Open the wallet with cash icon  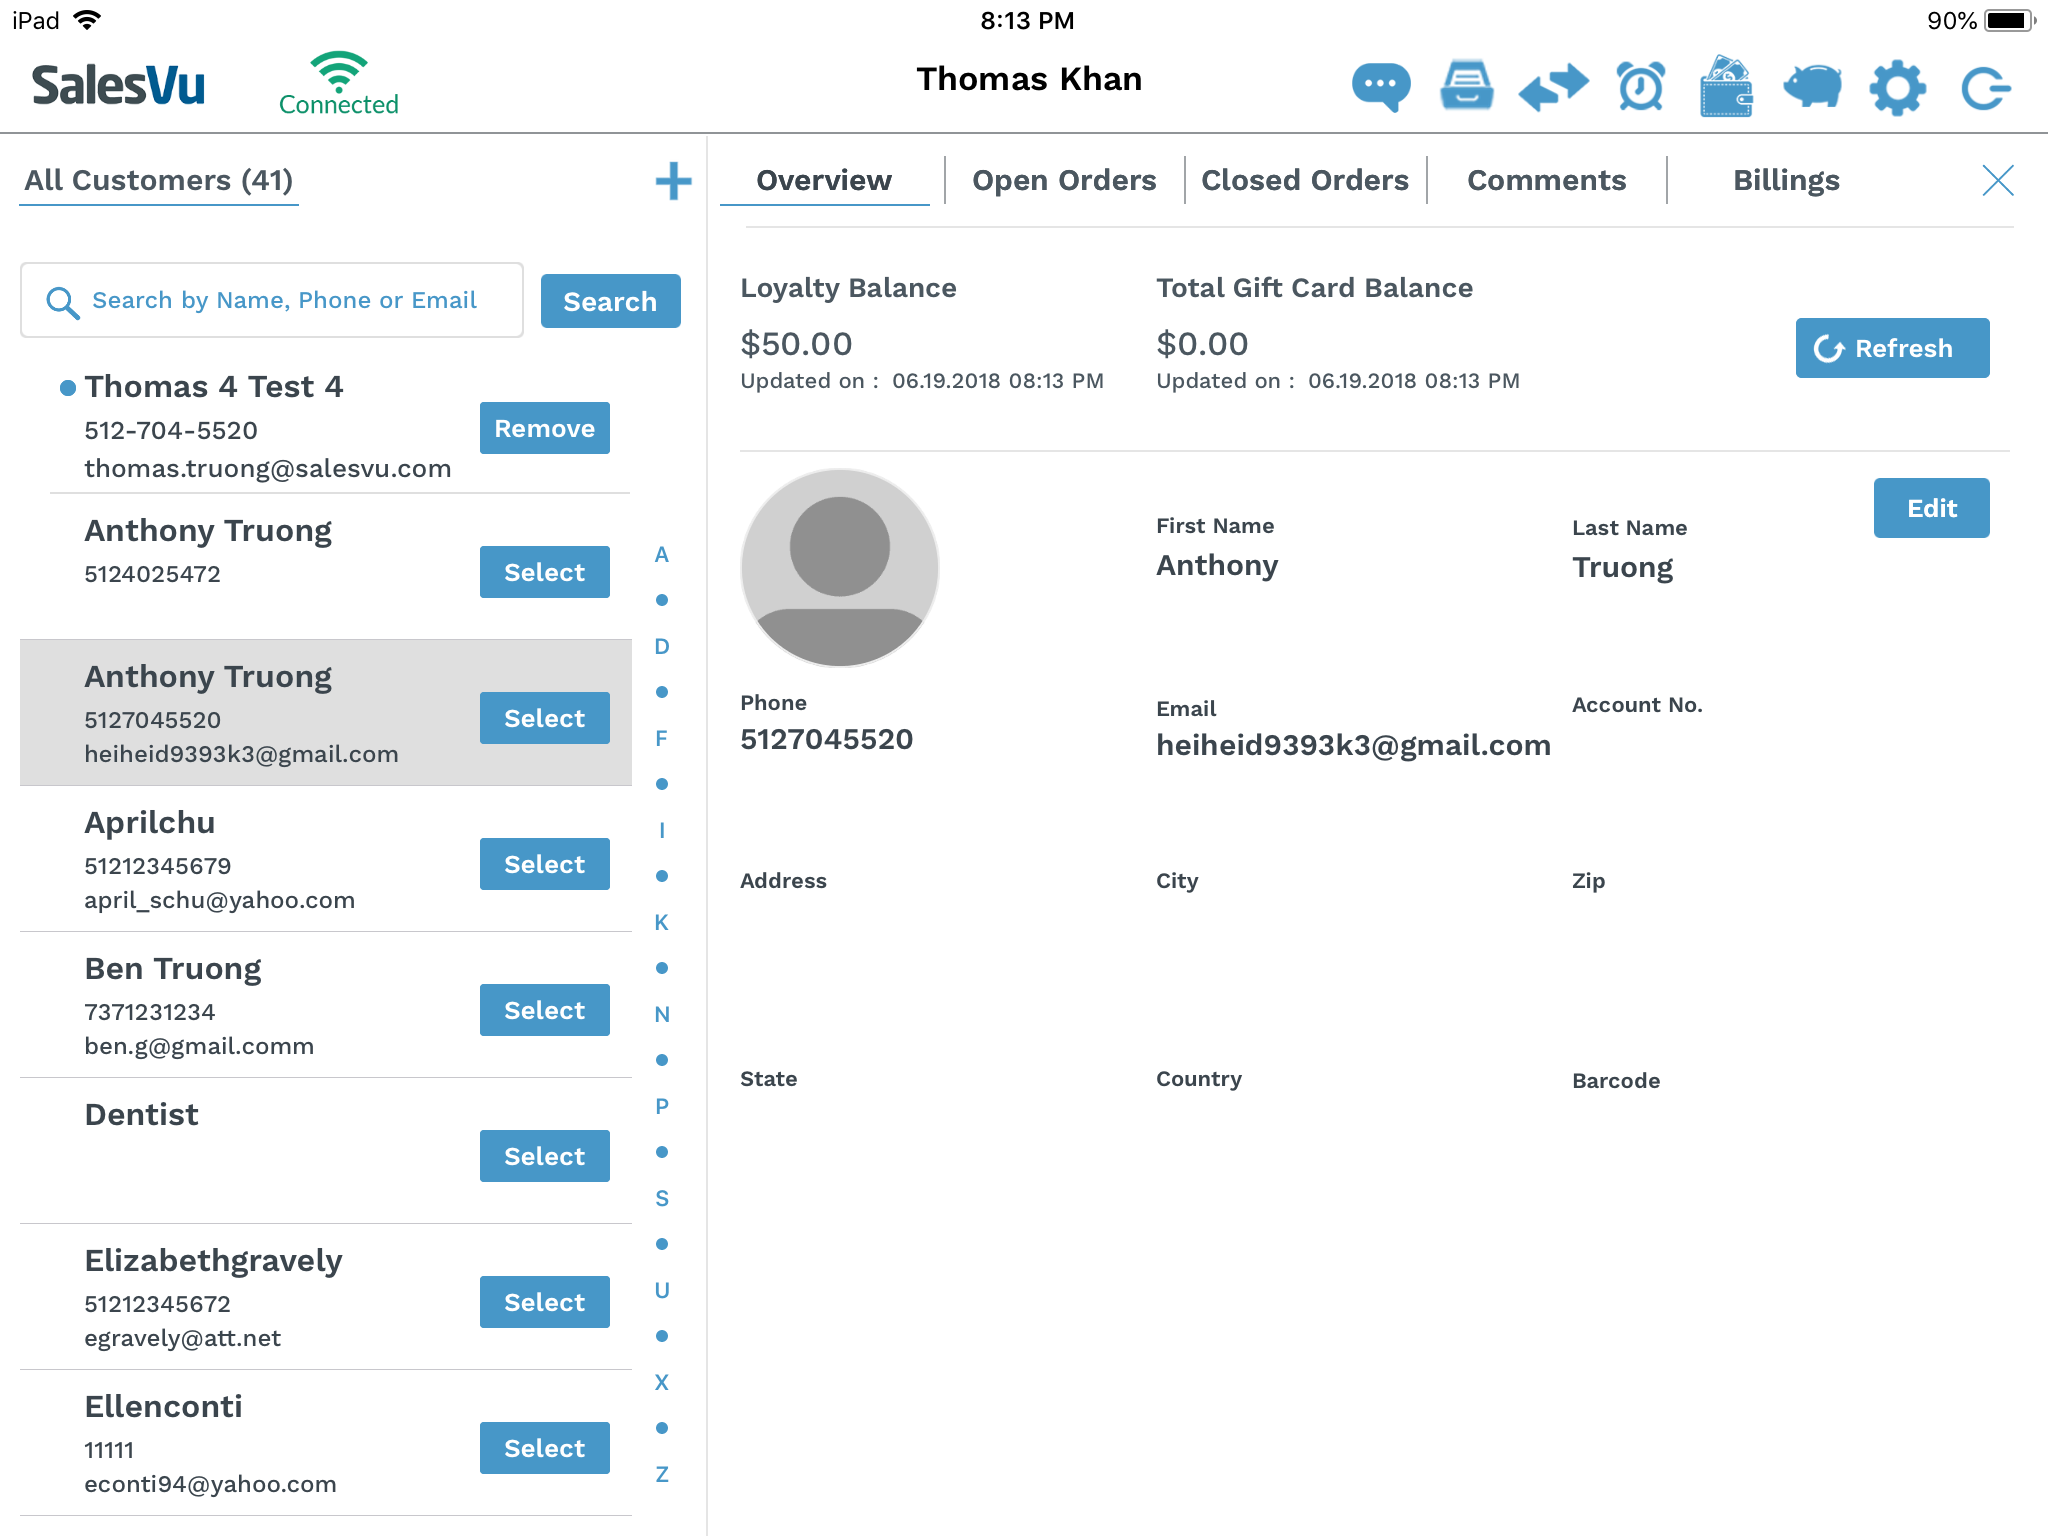(x=1726, y=87)
